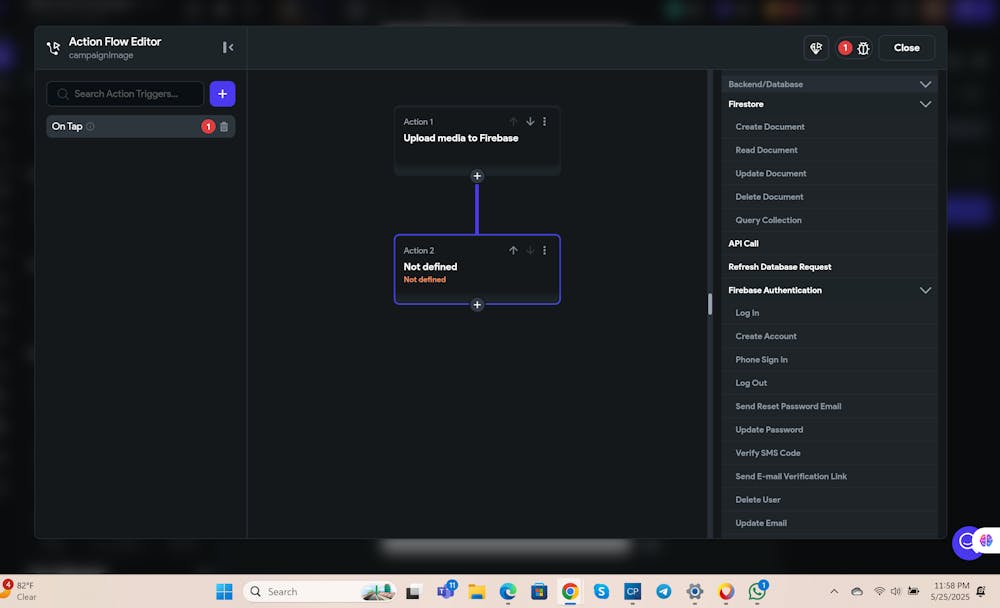Viewport: 1000px width, 608px height.
Task: Move Action 1 down with arrow icon
Action: (x=530, y=121)
